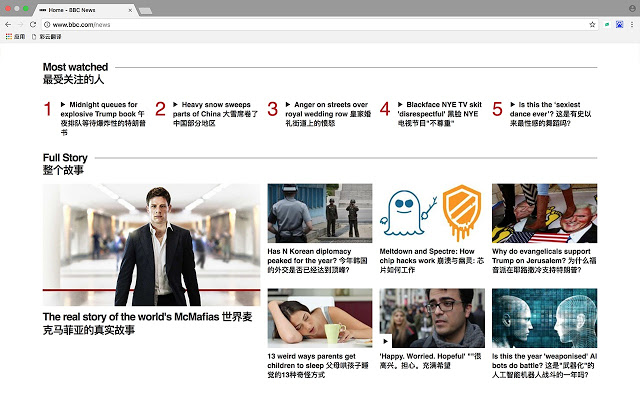Open the Apps shortcut in bookmarks bar
Viewport: 640px width, 400px height.
pyautogui.click(x=14, y=35)
